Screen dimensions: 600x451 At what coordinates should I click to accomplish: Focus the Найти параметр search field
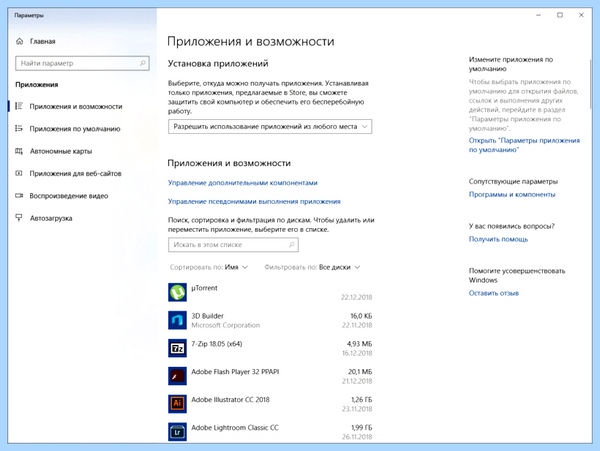(82, 63)
